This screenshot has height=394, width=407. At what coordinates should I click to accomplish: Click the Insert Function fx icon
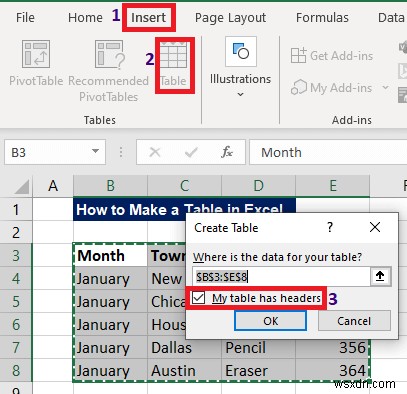click(x=227, y=152)
